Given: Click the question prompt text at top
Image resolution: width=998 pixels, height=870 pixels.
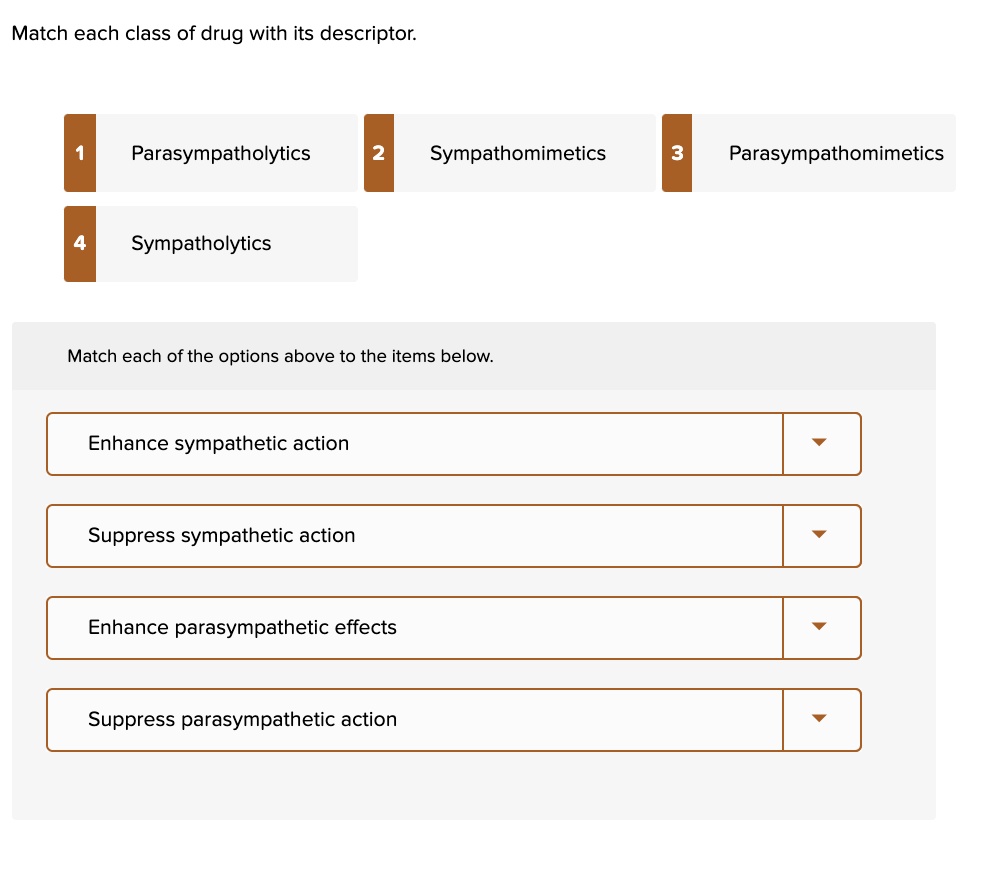Looking at the screenshot, I should 213,33.
